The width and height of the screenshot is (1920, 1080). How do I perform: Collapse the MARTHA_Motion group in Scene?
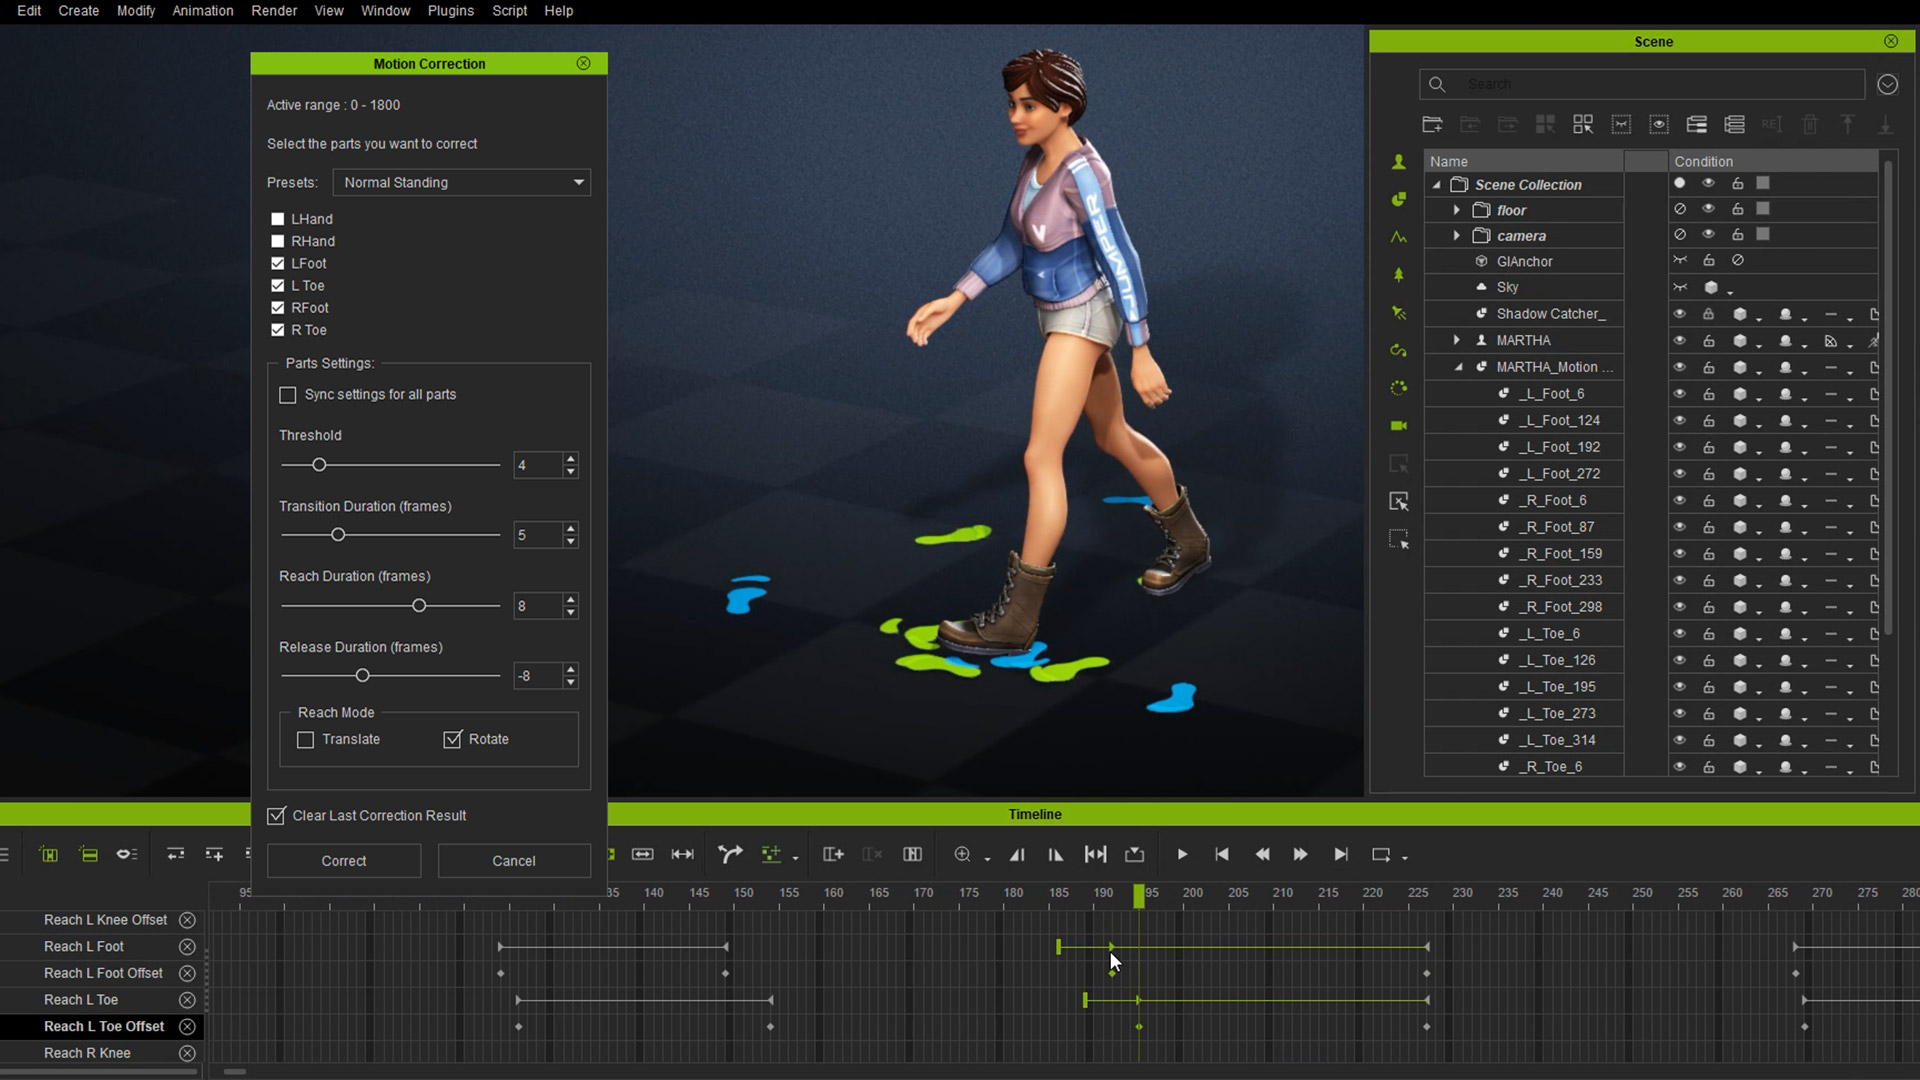click(1459, 368)
